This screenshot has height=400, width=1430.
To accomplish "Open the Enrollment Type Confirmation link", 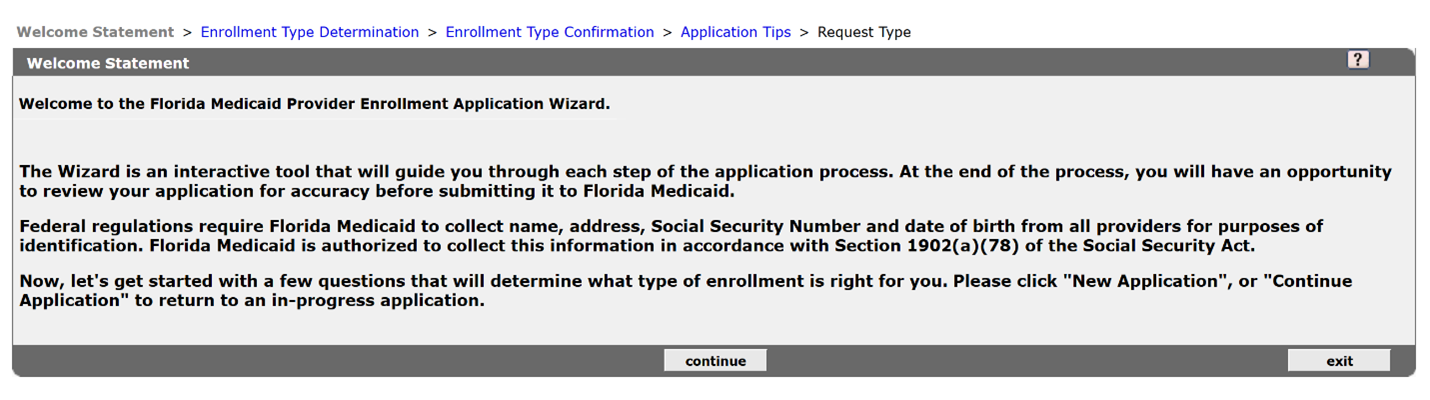I will [549, 32].
